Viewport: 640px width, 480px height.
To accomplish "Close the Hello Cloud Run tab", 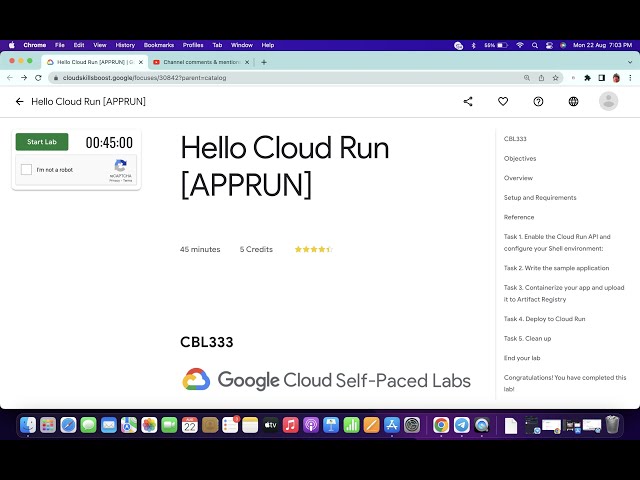I will click(x=141, y=62).
